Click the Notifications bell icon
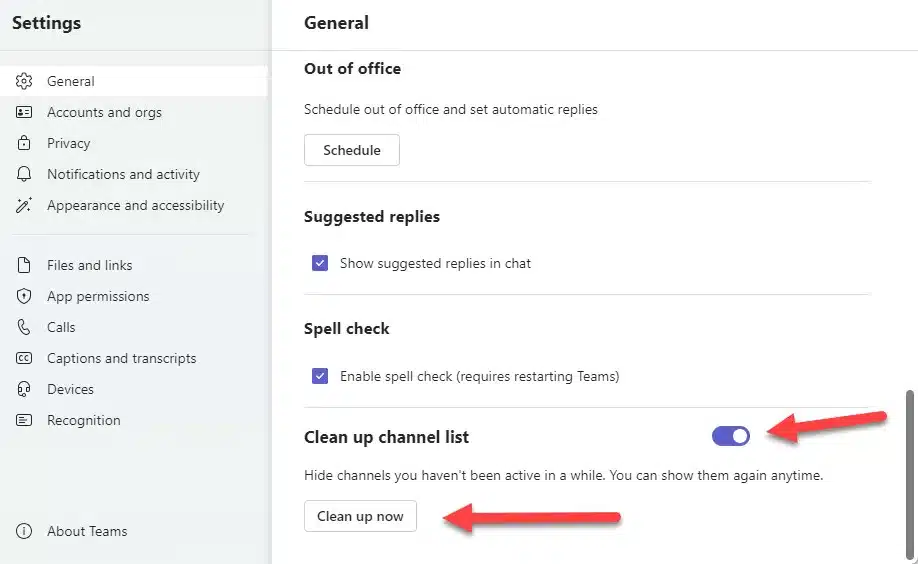The image size is (918, 564). pyautogui.click(x=25, y=174)
